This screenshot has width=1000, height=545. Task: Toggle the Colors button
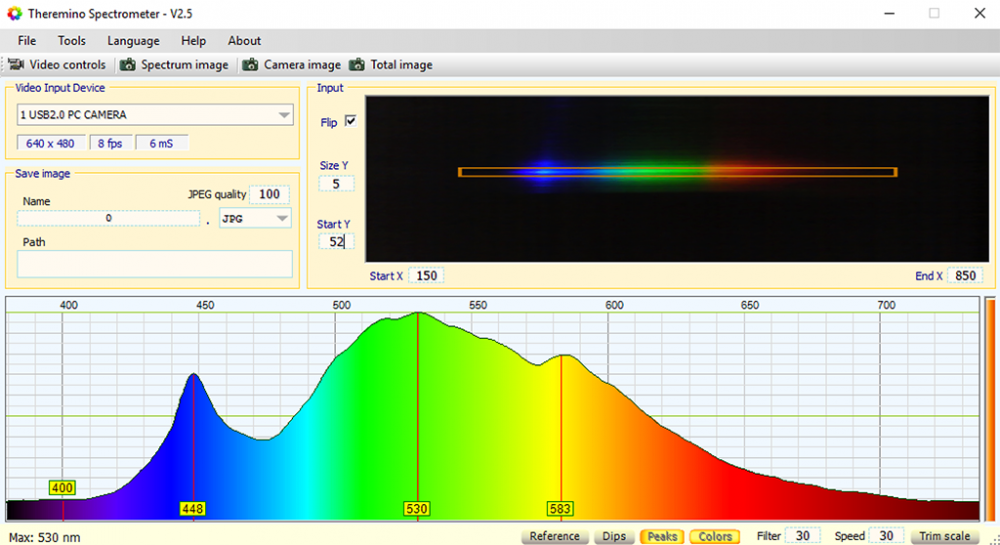click(715, 536)
